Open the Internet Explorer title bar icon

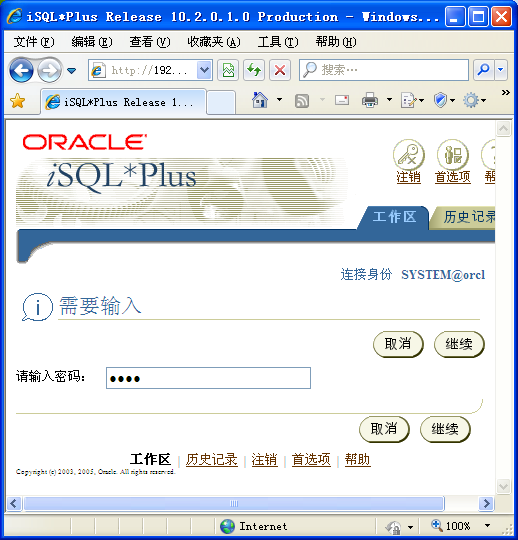tap(14, 16)
